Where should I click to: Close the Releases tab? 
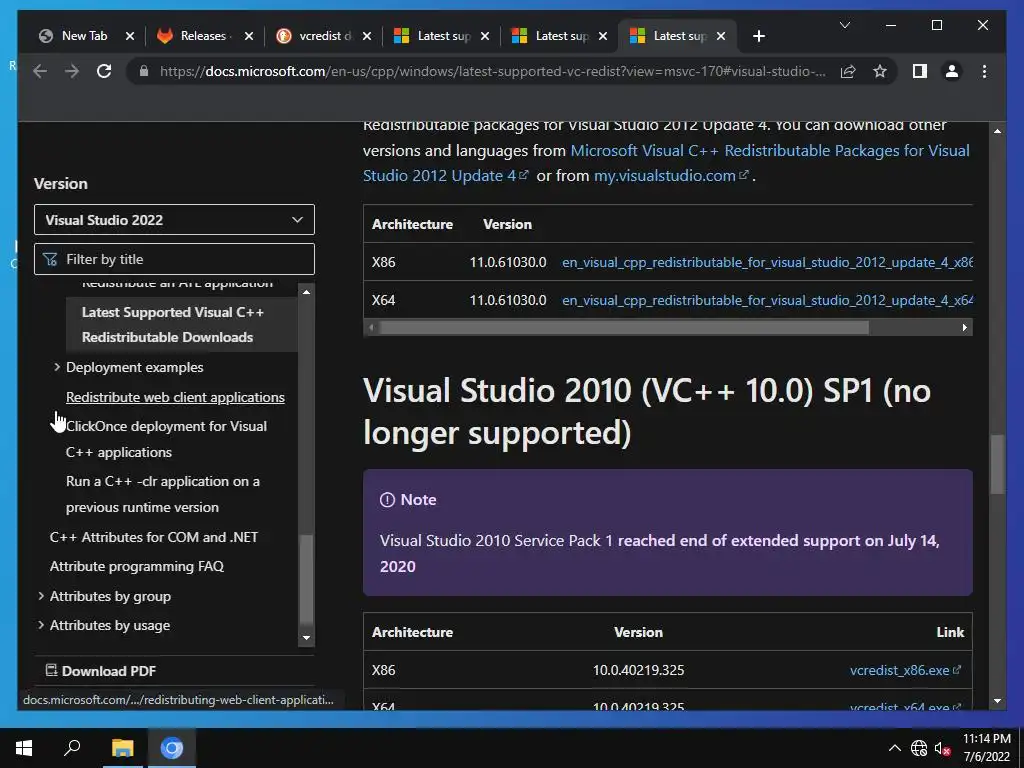248,36
